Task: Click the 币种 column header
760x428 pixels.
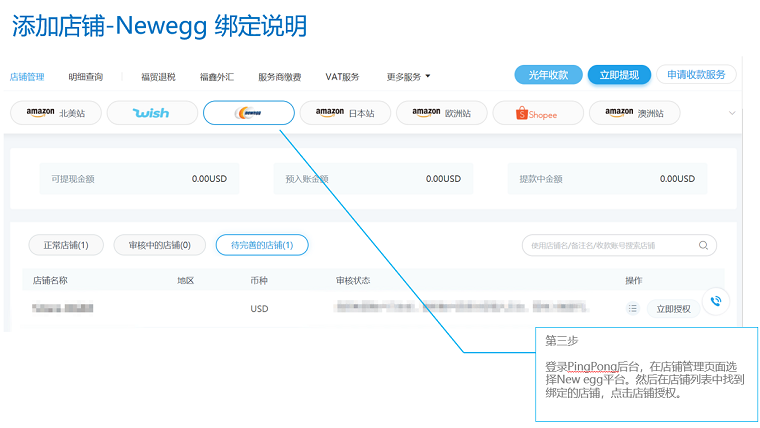Action: tap(259, 280)
